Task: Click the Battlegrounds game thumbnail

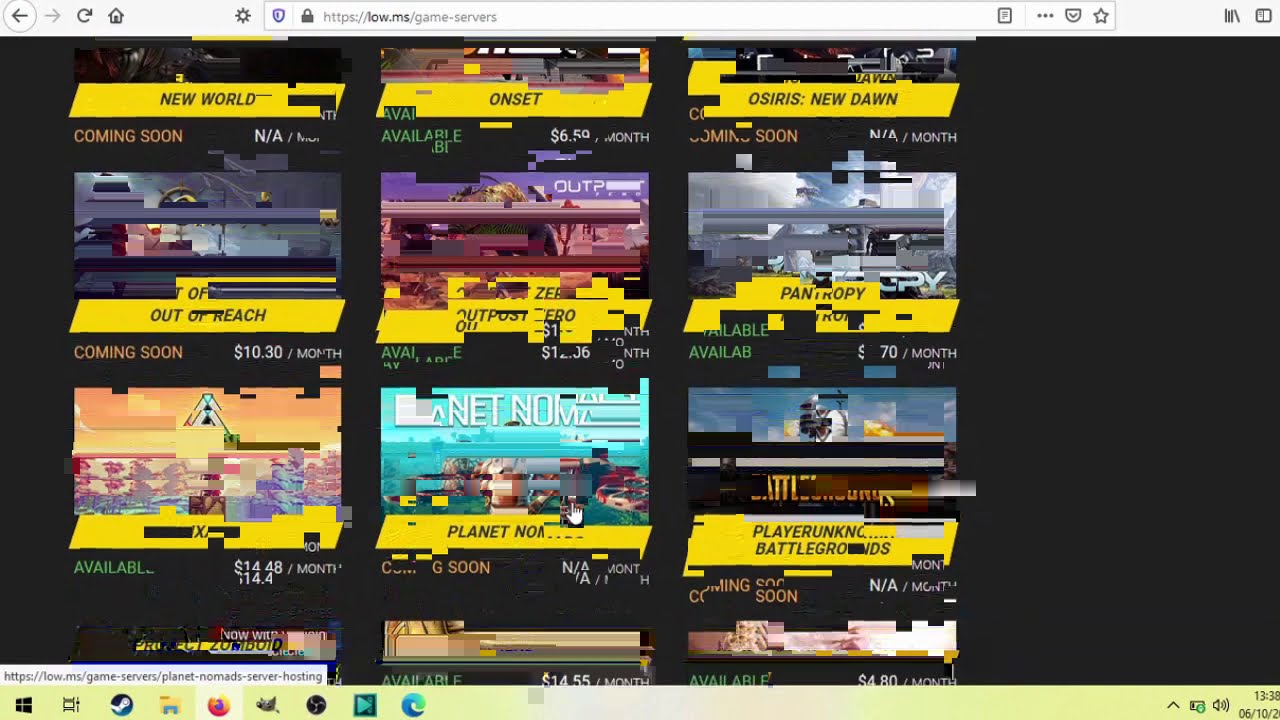Action: point(822,452)
